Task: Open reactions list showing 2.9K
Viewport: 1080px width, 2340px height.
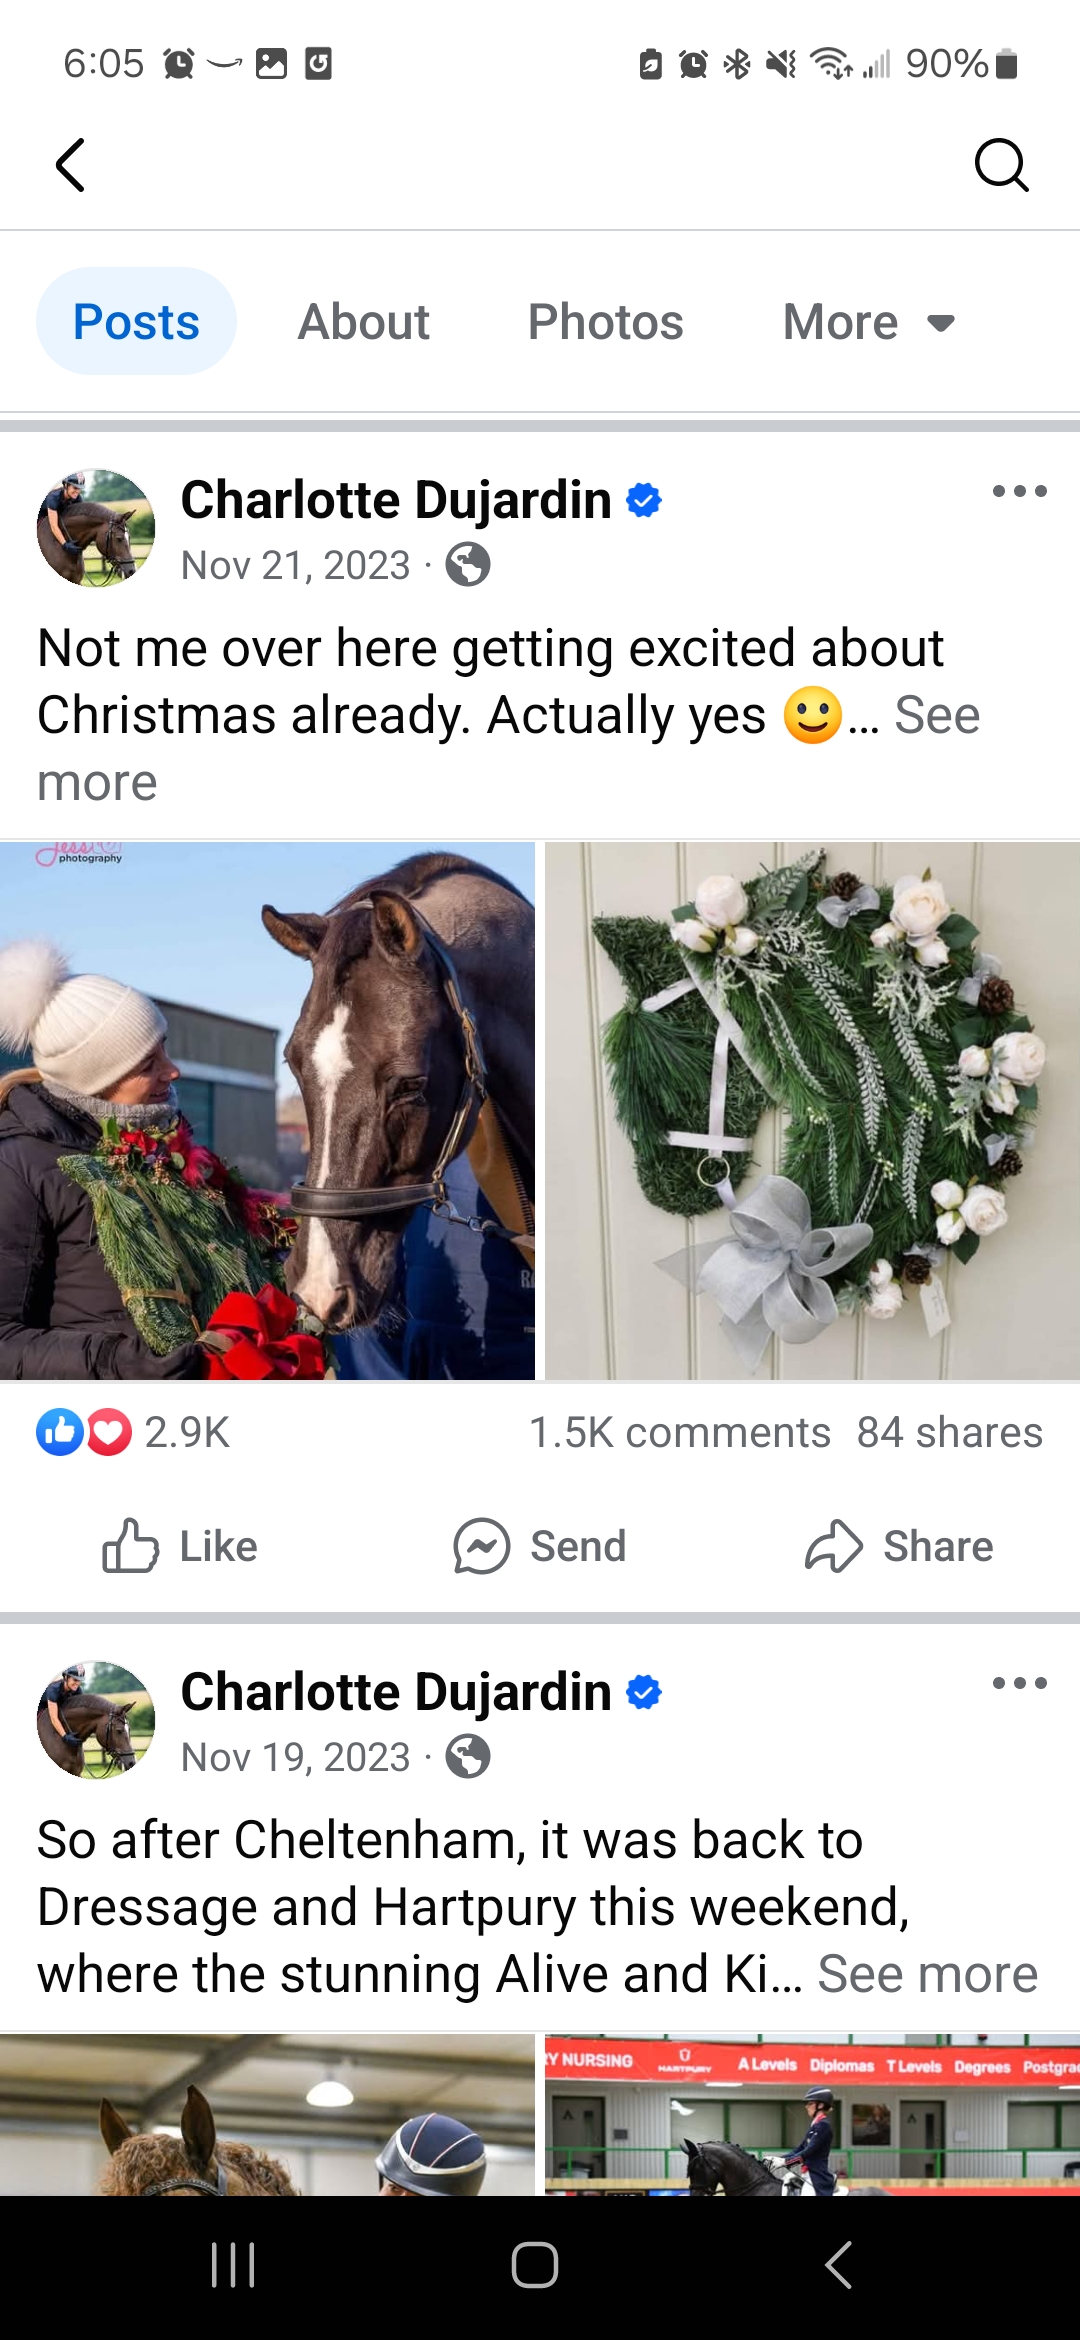Action: tap(133, 1432)
